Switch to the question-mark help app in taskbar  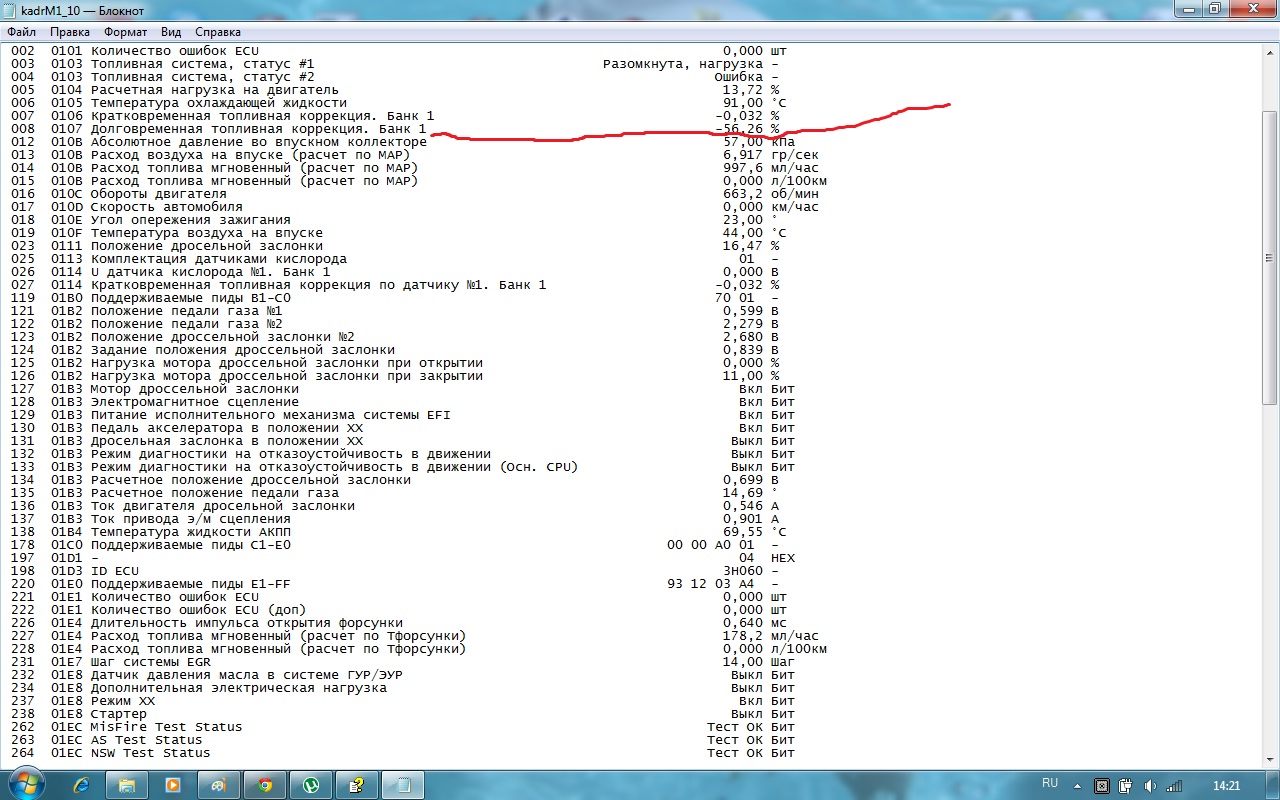click(357, 785)
